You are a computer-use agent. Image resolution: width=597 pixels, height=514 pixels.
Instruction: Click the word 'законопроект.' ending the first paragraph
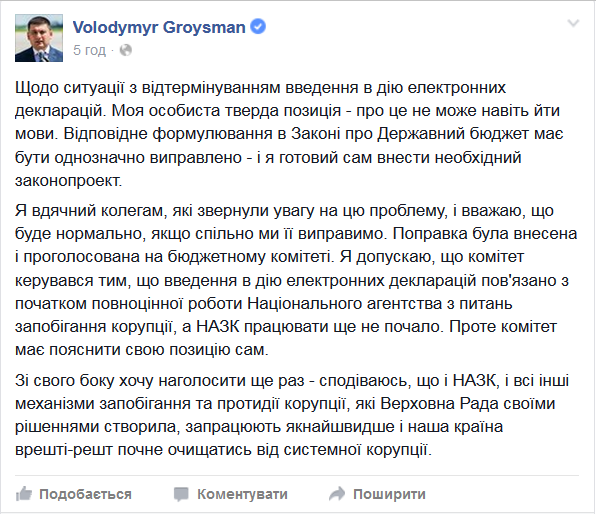69,180
